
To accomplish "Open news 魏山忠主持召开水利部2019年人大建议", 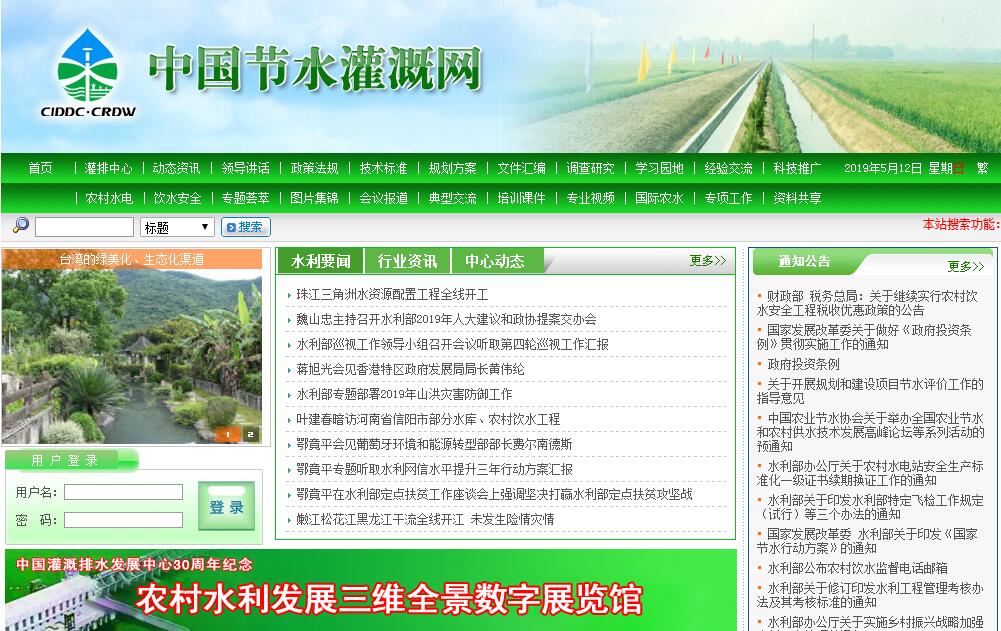I will tap(446, 319).
